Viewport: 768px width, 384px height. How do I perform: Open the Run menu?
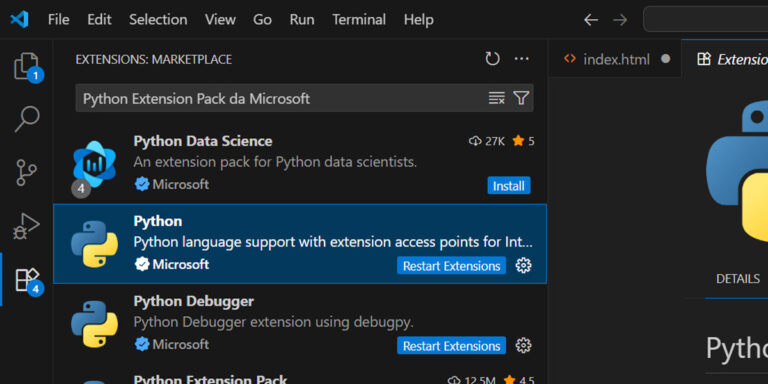(x=302, y=20)
